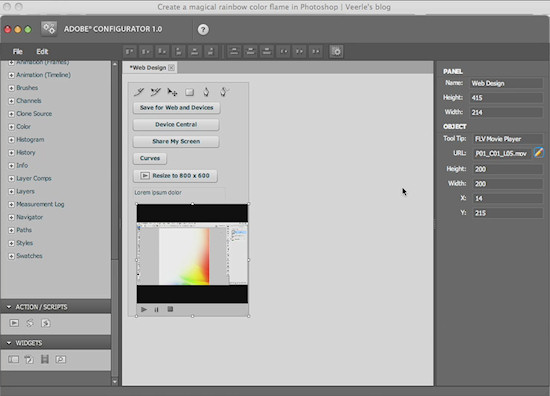Stop the FLV movie player
The image size is (550, 396).
click(x=170, y=309)
